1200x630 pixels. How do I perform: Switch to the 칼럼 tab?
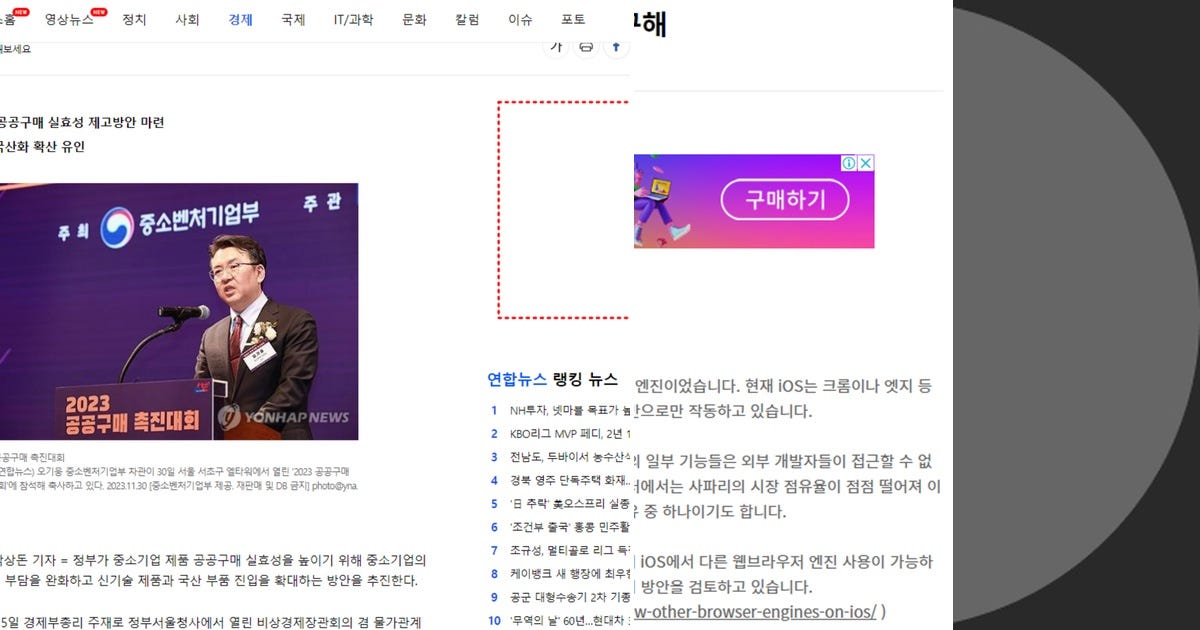tap(466, 20)
